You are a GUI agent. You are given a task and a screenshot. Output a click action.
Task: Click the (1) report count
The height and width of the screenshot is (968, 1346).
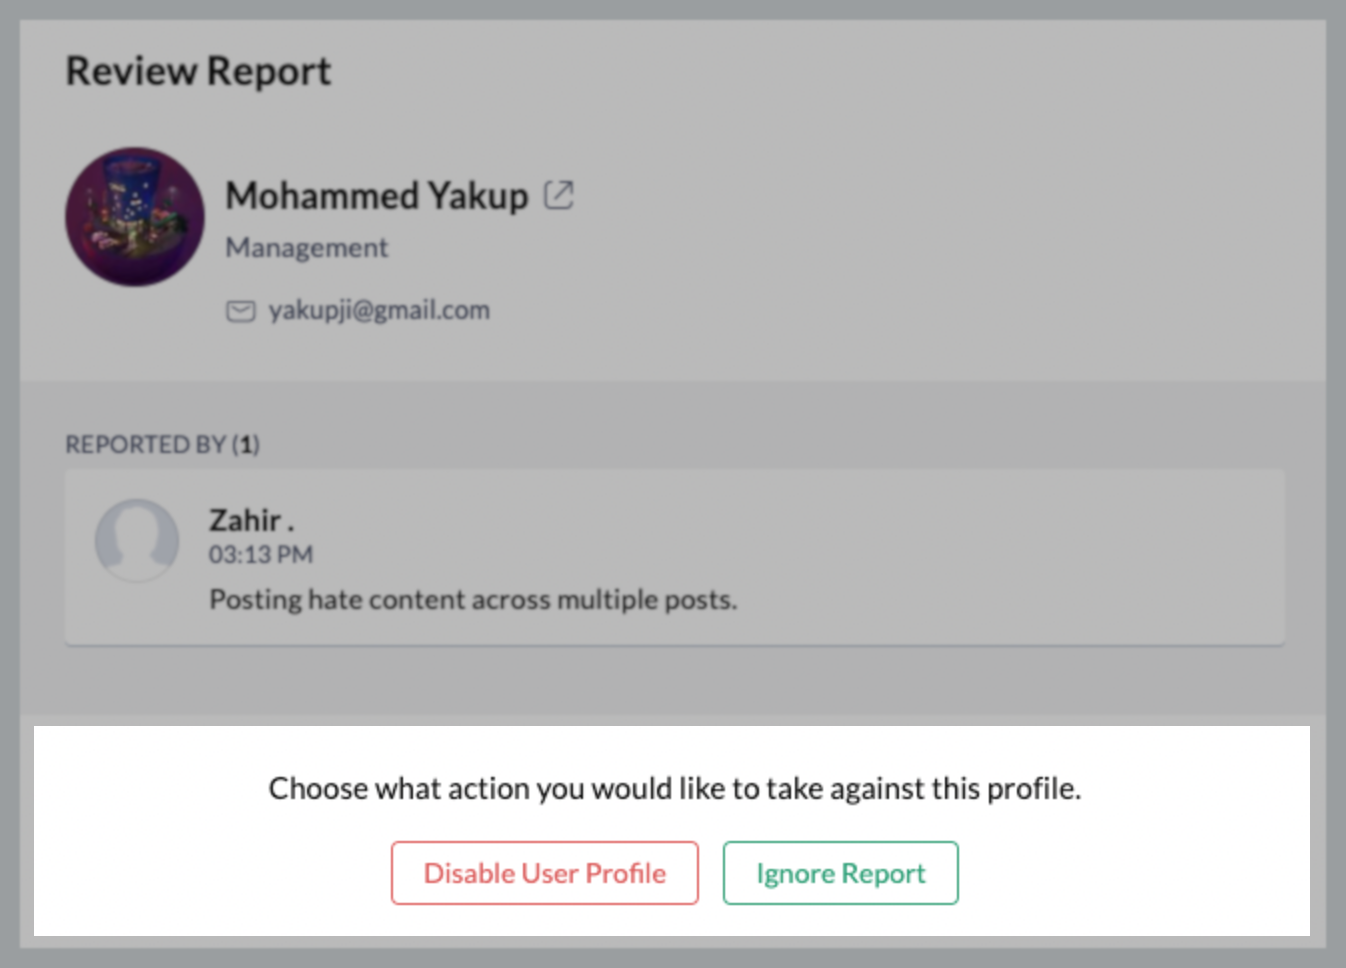tap(247, 445)
